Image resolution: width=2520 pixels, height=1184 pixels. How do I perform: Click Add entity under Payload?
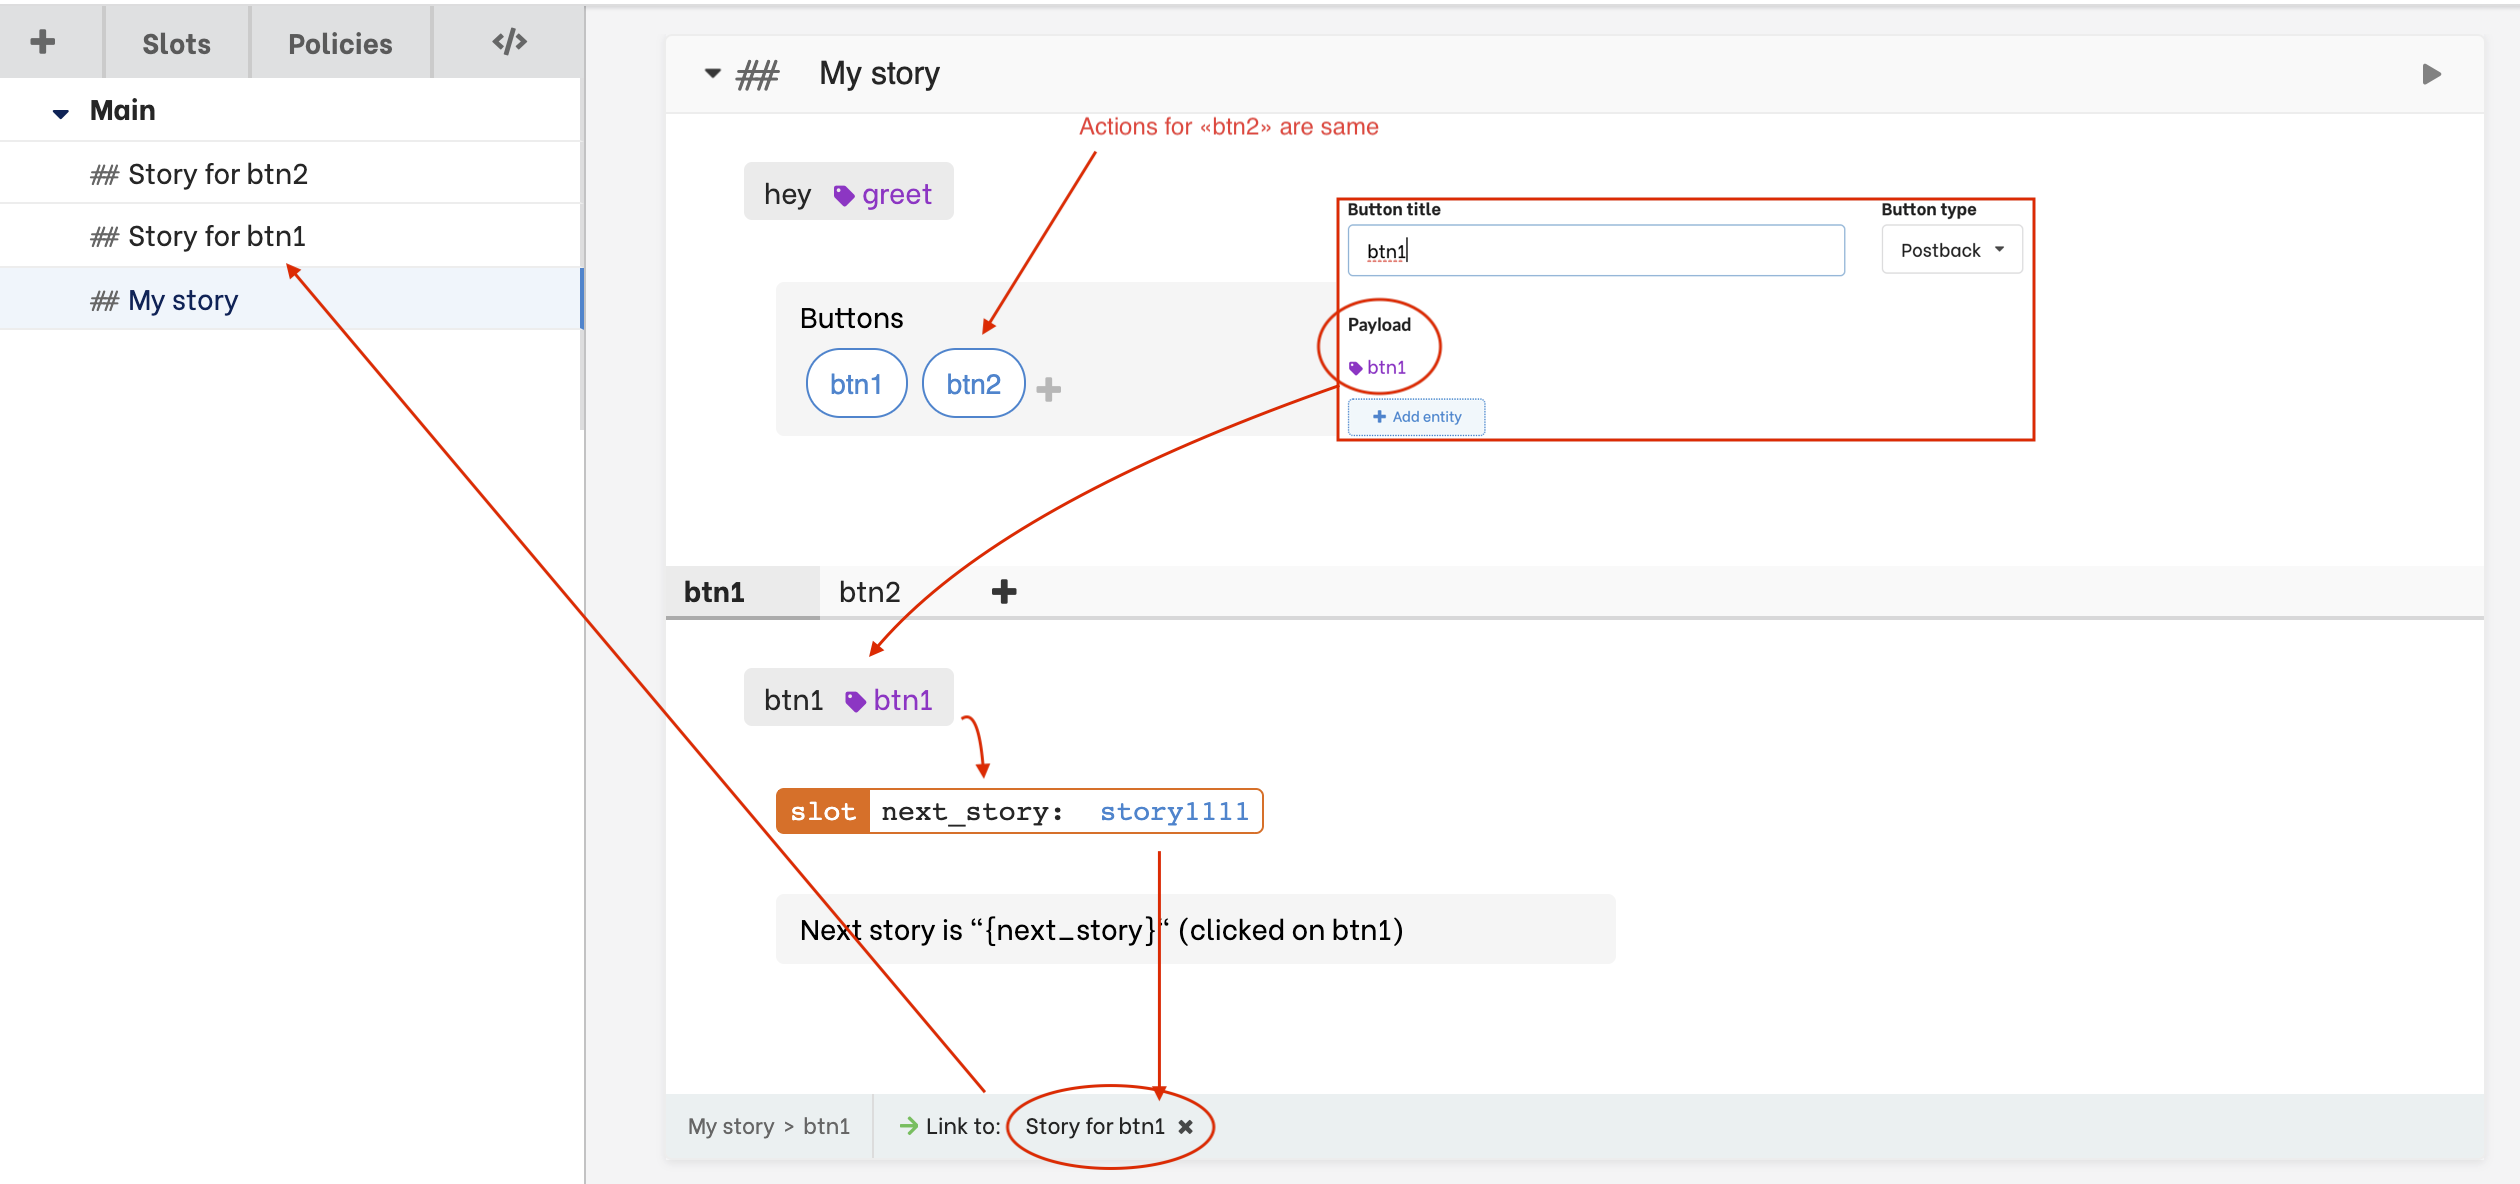coord(1416,416)
